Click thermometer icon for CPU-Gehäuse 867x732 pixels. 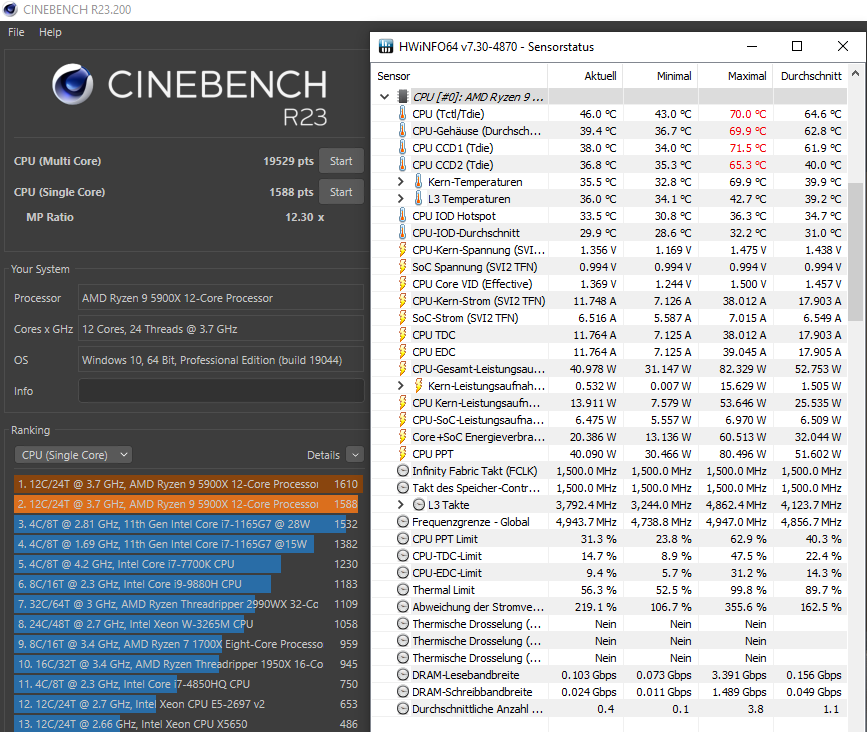(x=403, y=131)
